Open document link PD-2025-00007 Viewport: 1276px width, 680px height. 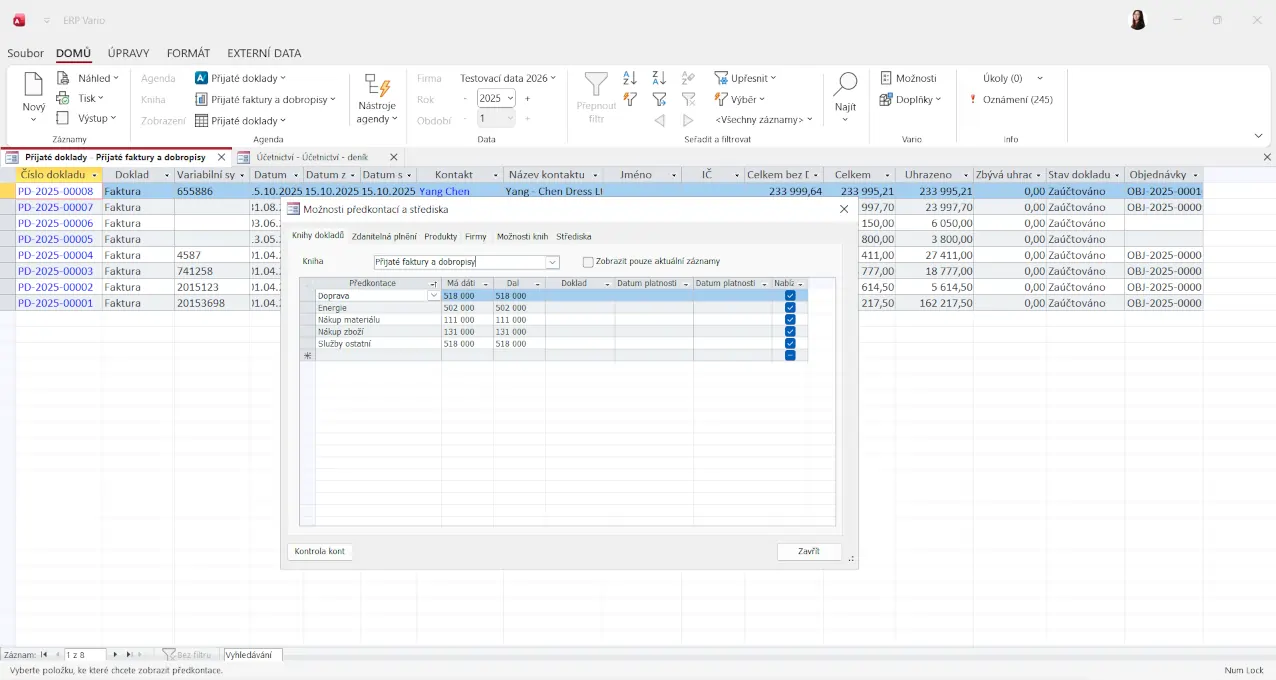[x=56, y=207]
